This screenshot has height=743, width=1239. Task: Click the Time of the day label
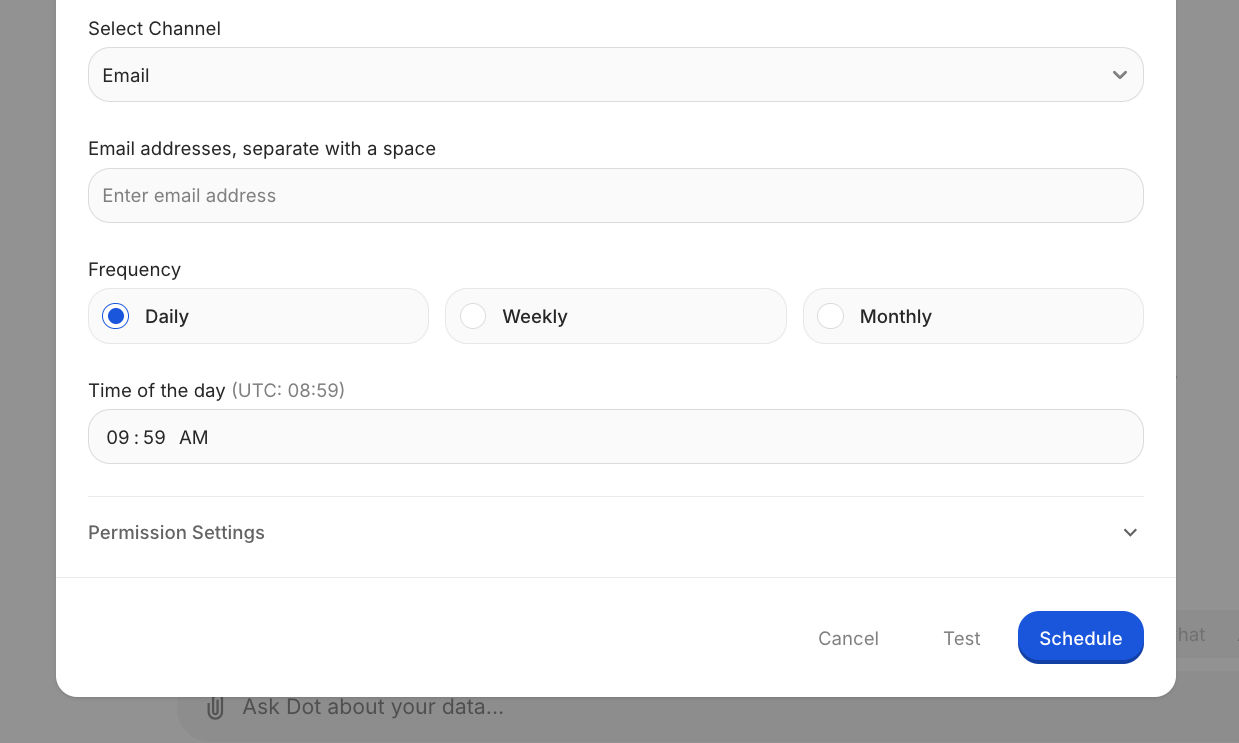(157, 391)
